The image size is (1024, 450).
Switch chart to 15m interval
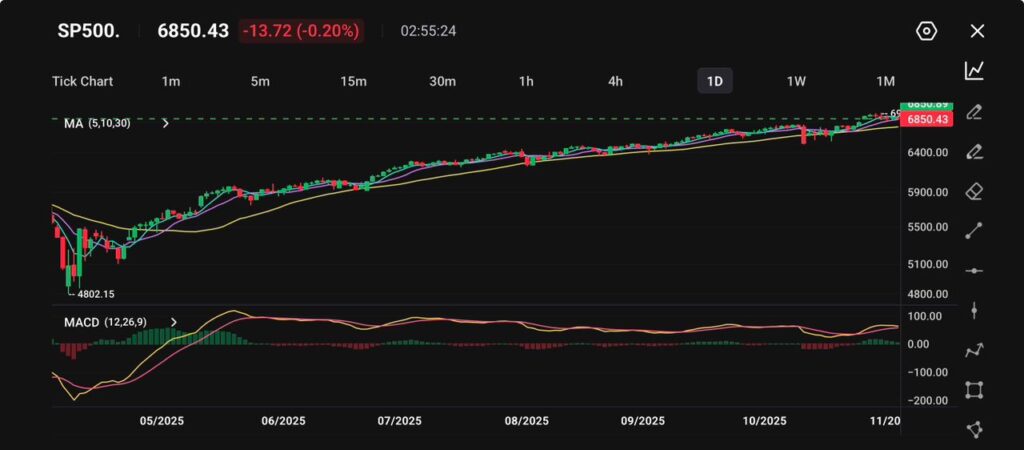point(353,81)
